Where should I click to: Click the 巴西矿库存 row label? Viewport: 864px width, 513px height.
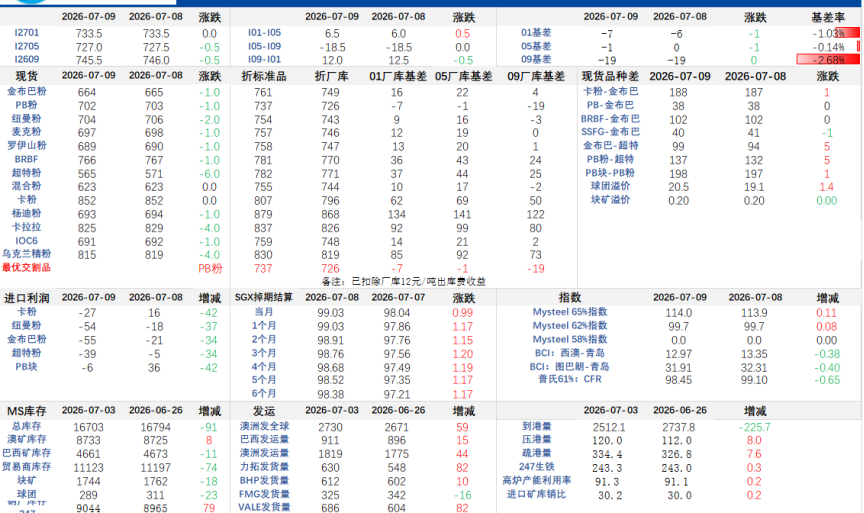[26, 453]
